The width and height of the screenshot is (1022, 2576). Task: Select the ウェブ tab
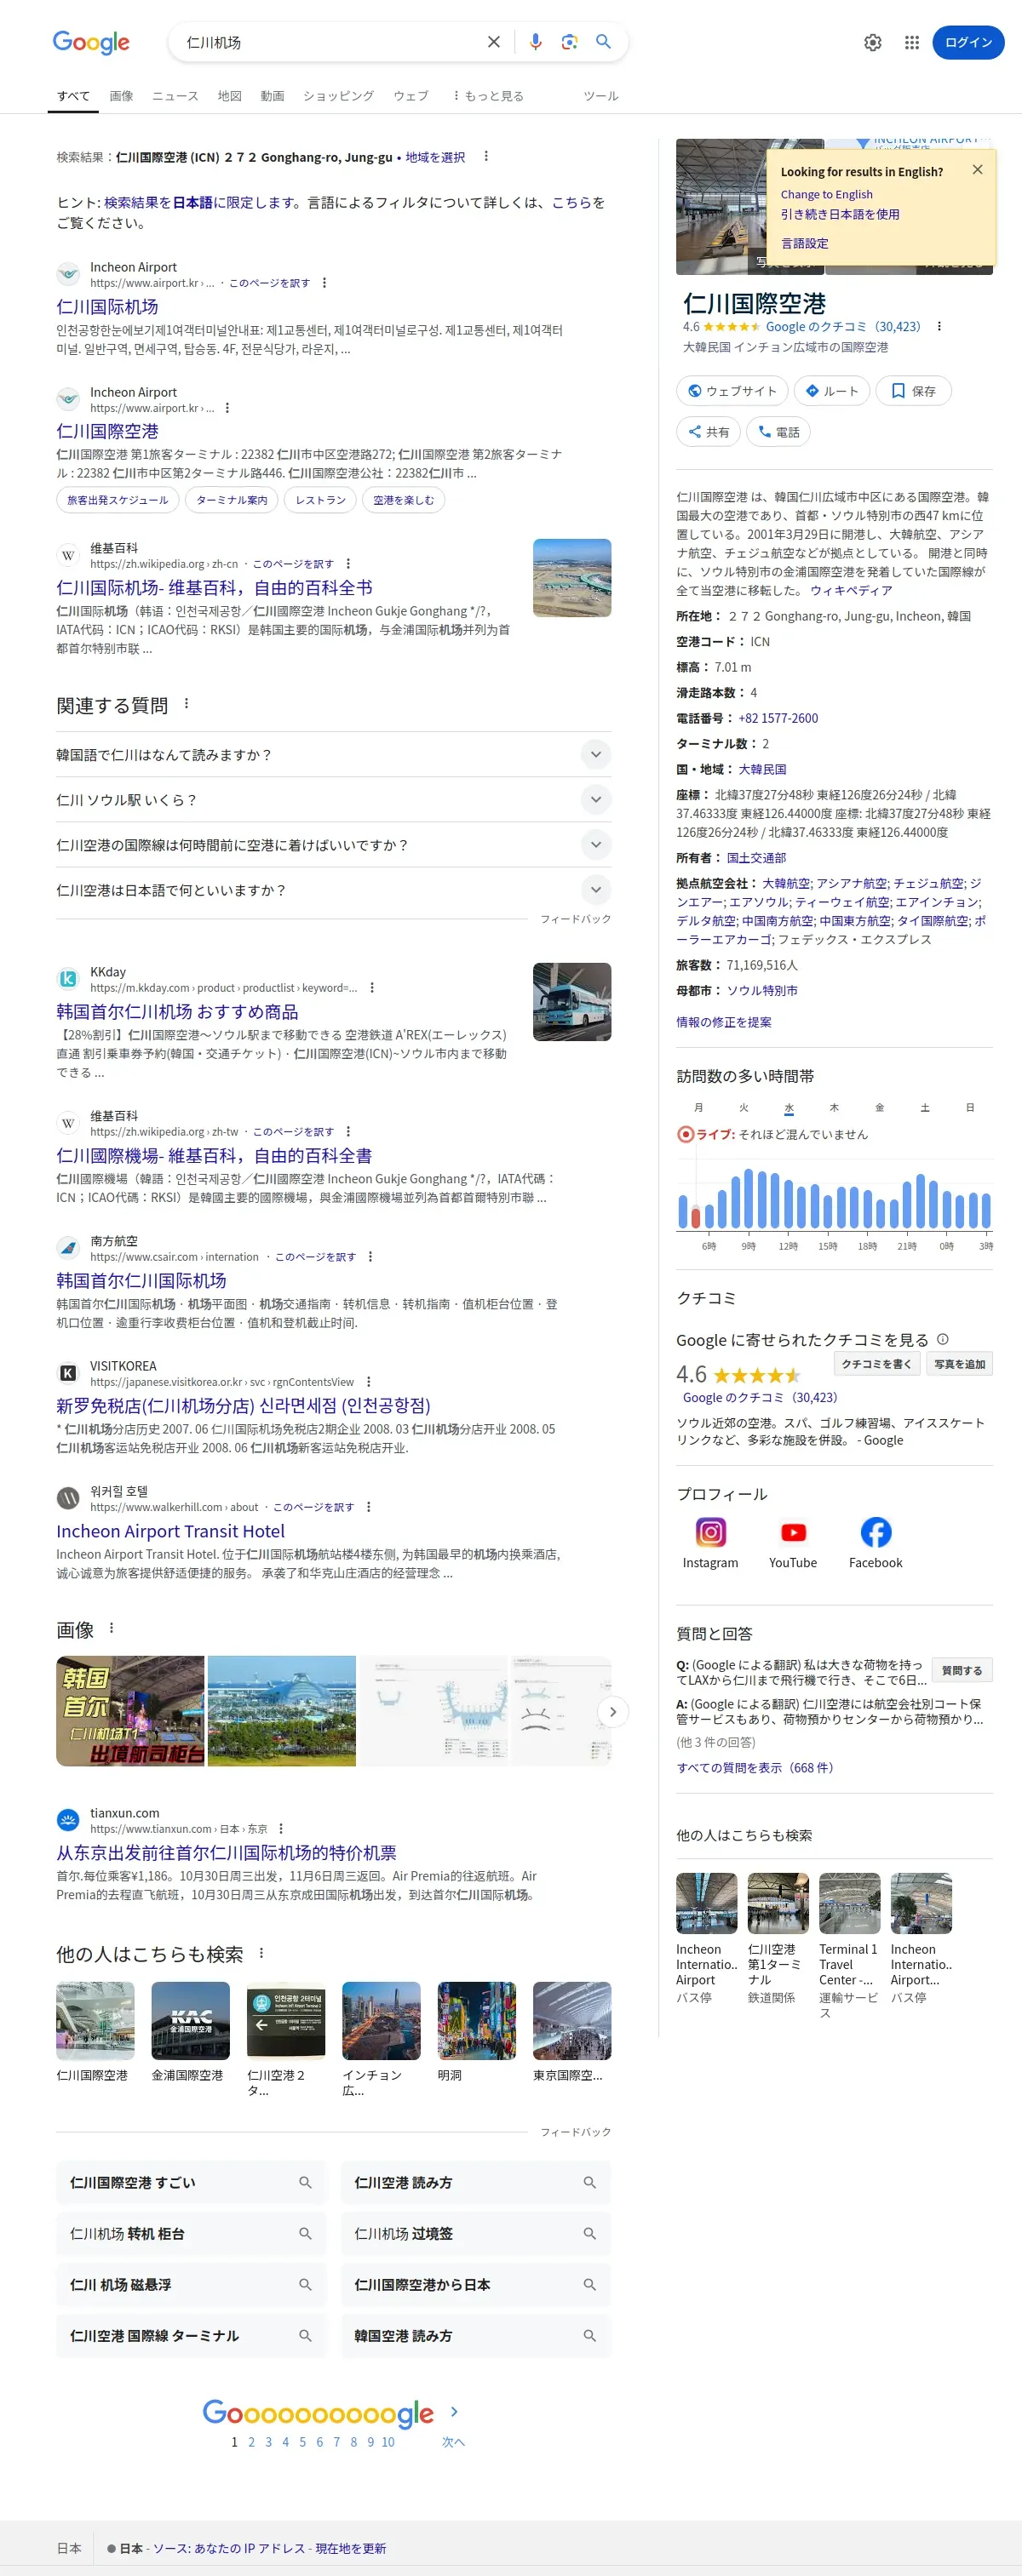tap(411, 96)
